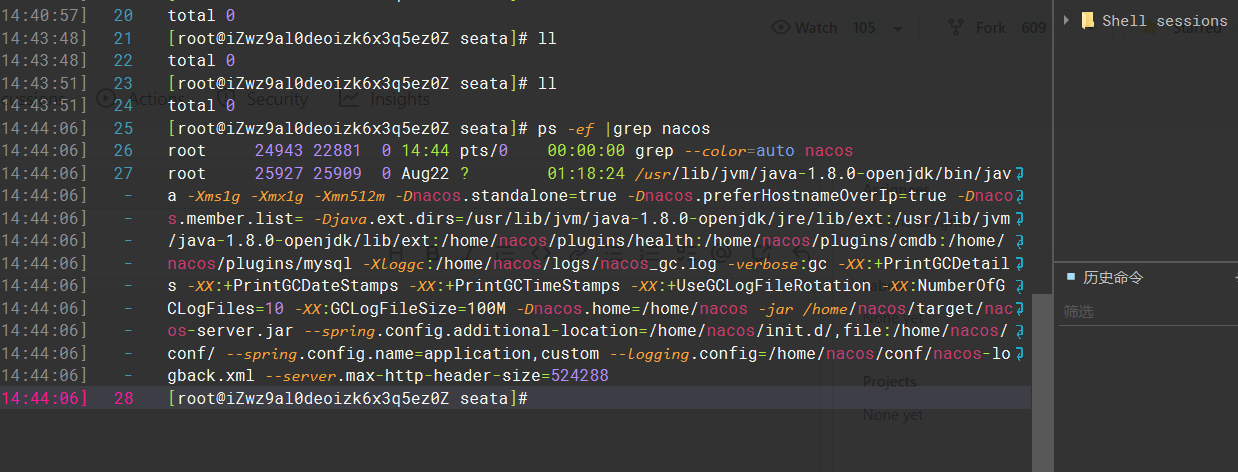Select the Shell sessions tree item label
Viewport: 1238px width, 472px height.
[x=1164, y=20]
